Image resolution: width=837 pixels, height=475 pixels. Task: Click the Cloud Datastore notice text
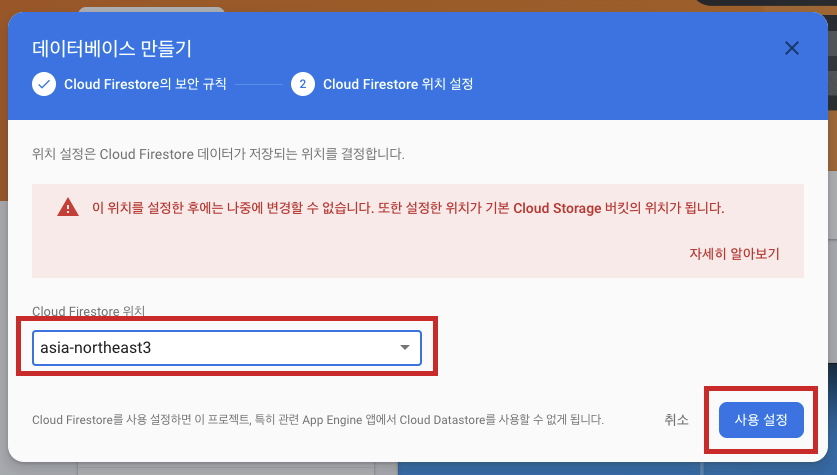318,420
